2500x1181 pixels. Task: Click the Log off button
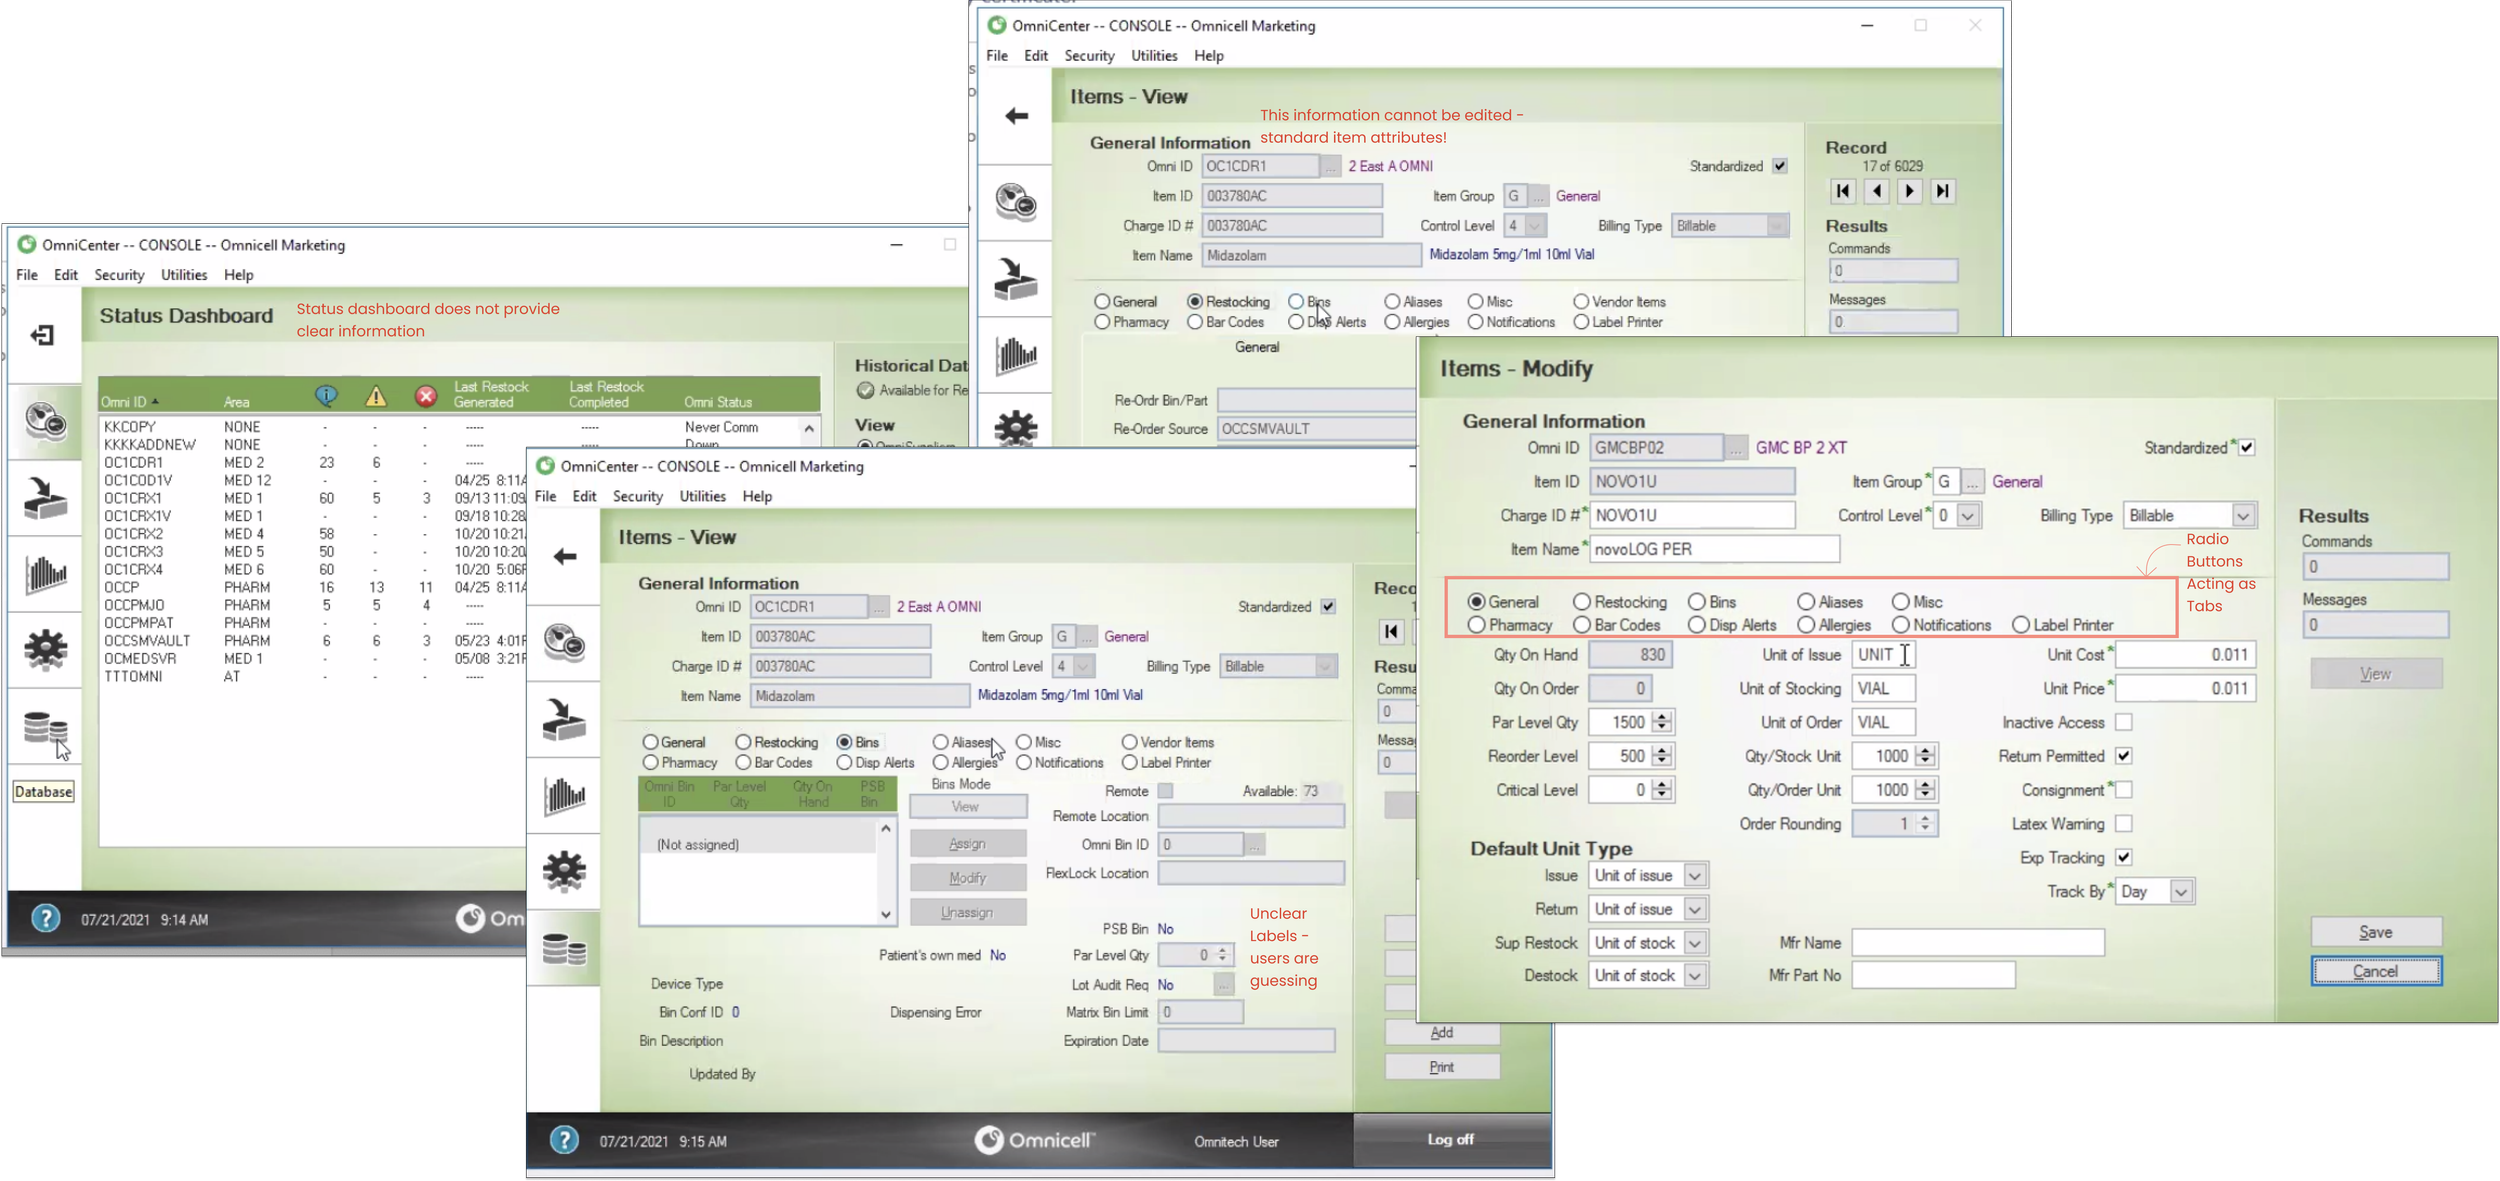tap(1451, 1139)
